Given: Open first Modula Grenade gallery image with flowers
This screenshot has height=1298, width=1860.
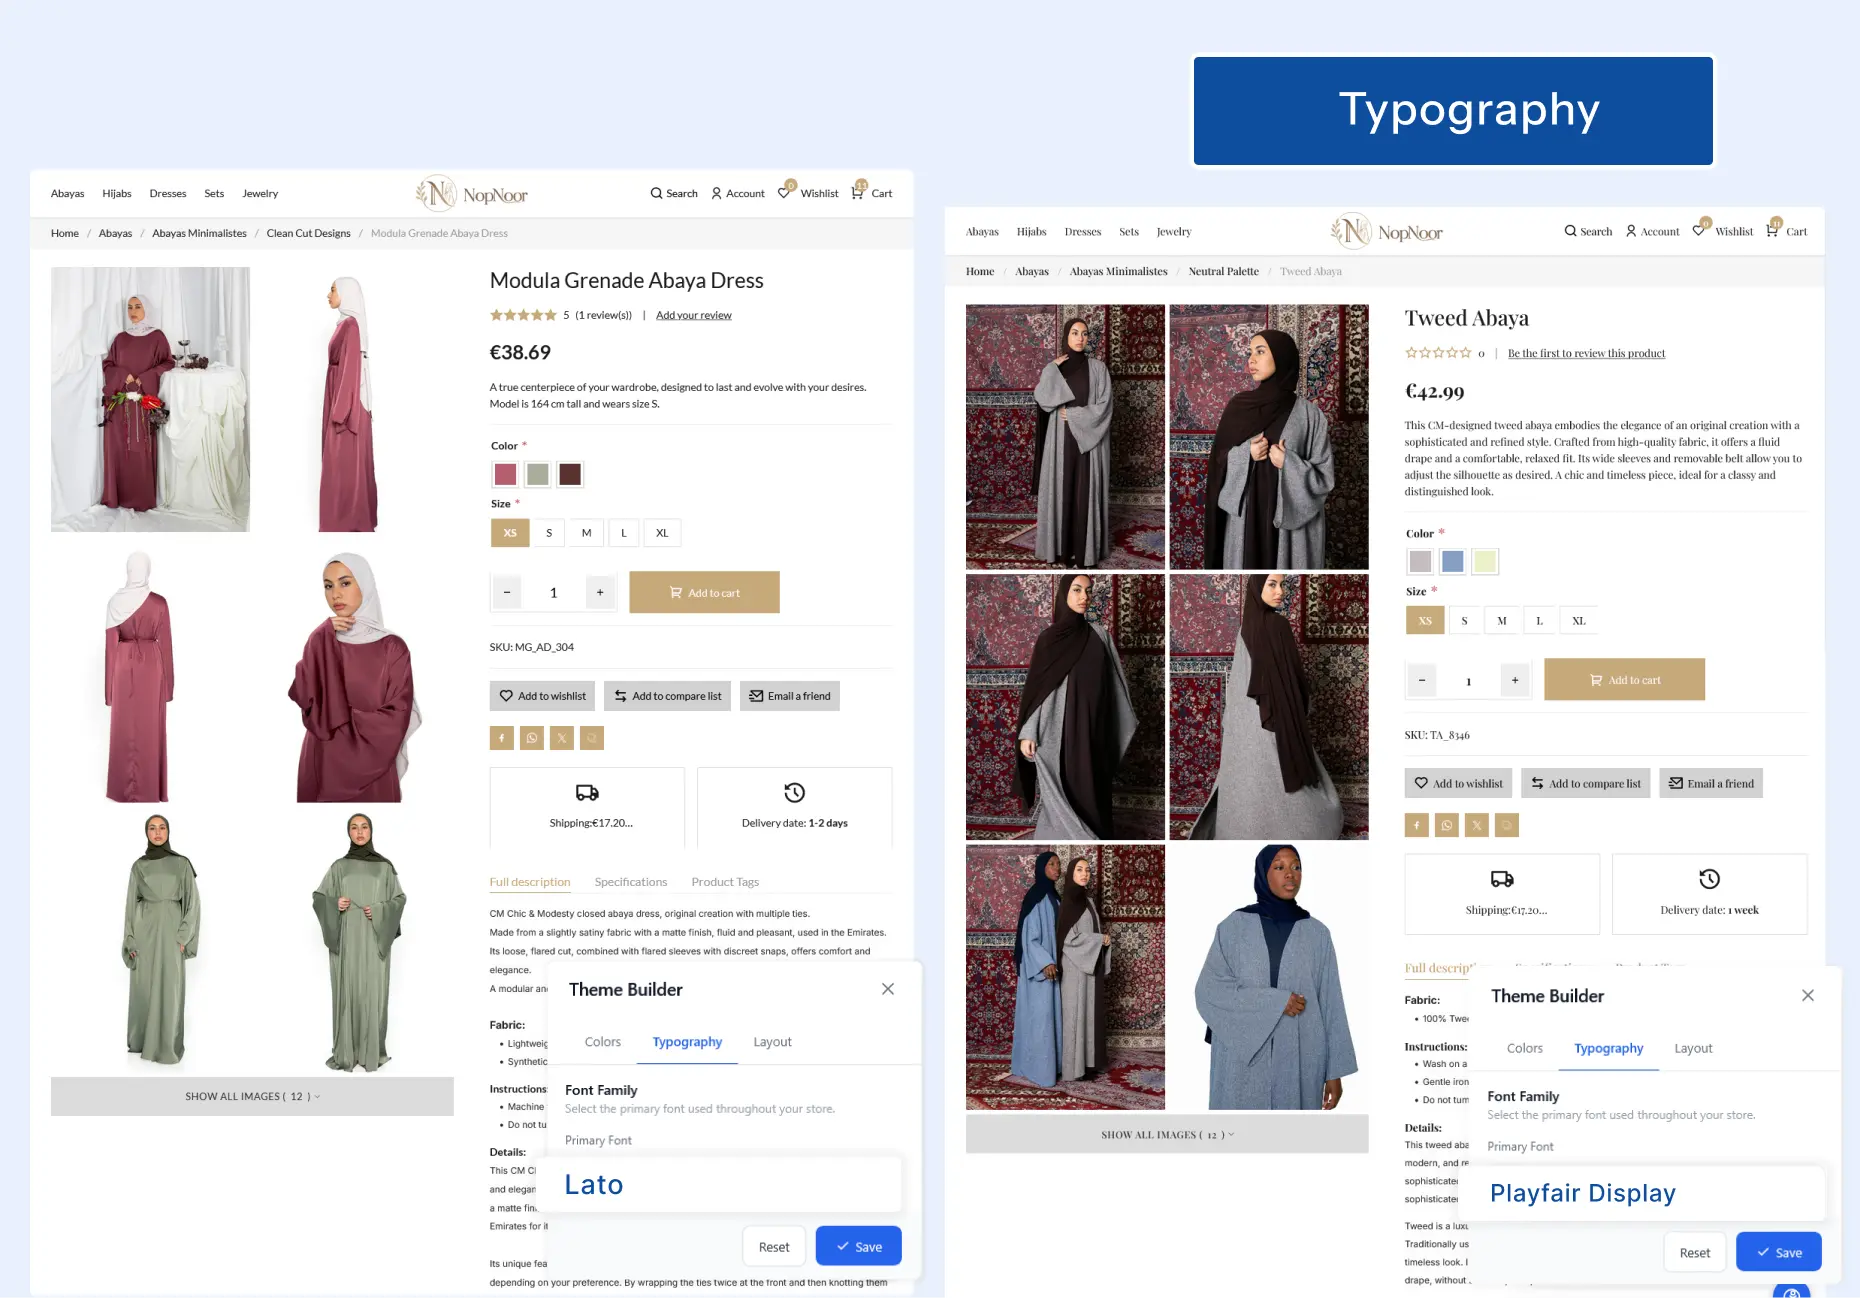Looking at the screenshot, I should coord(150,399).
